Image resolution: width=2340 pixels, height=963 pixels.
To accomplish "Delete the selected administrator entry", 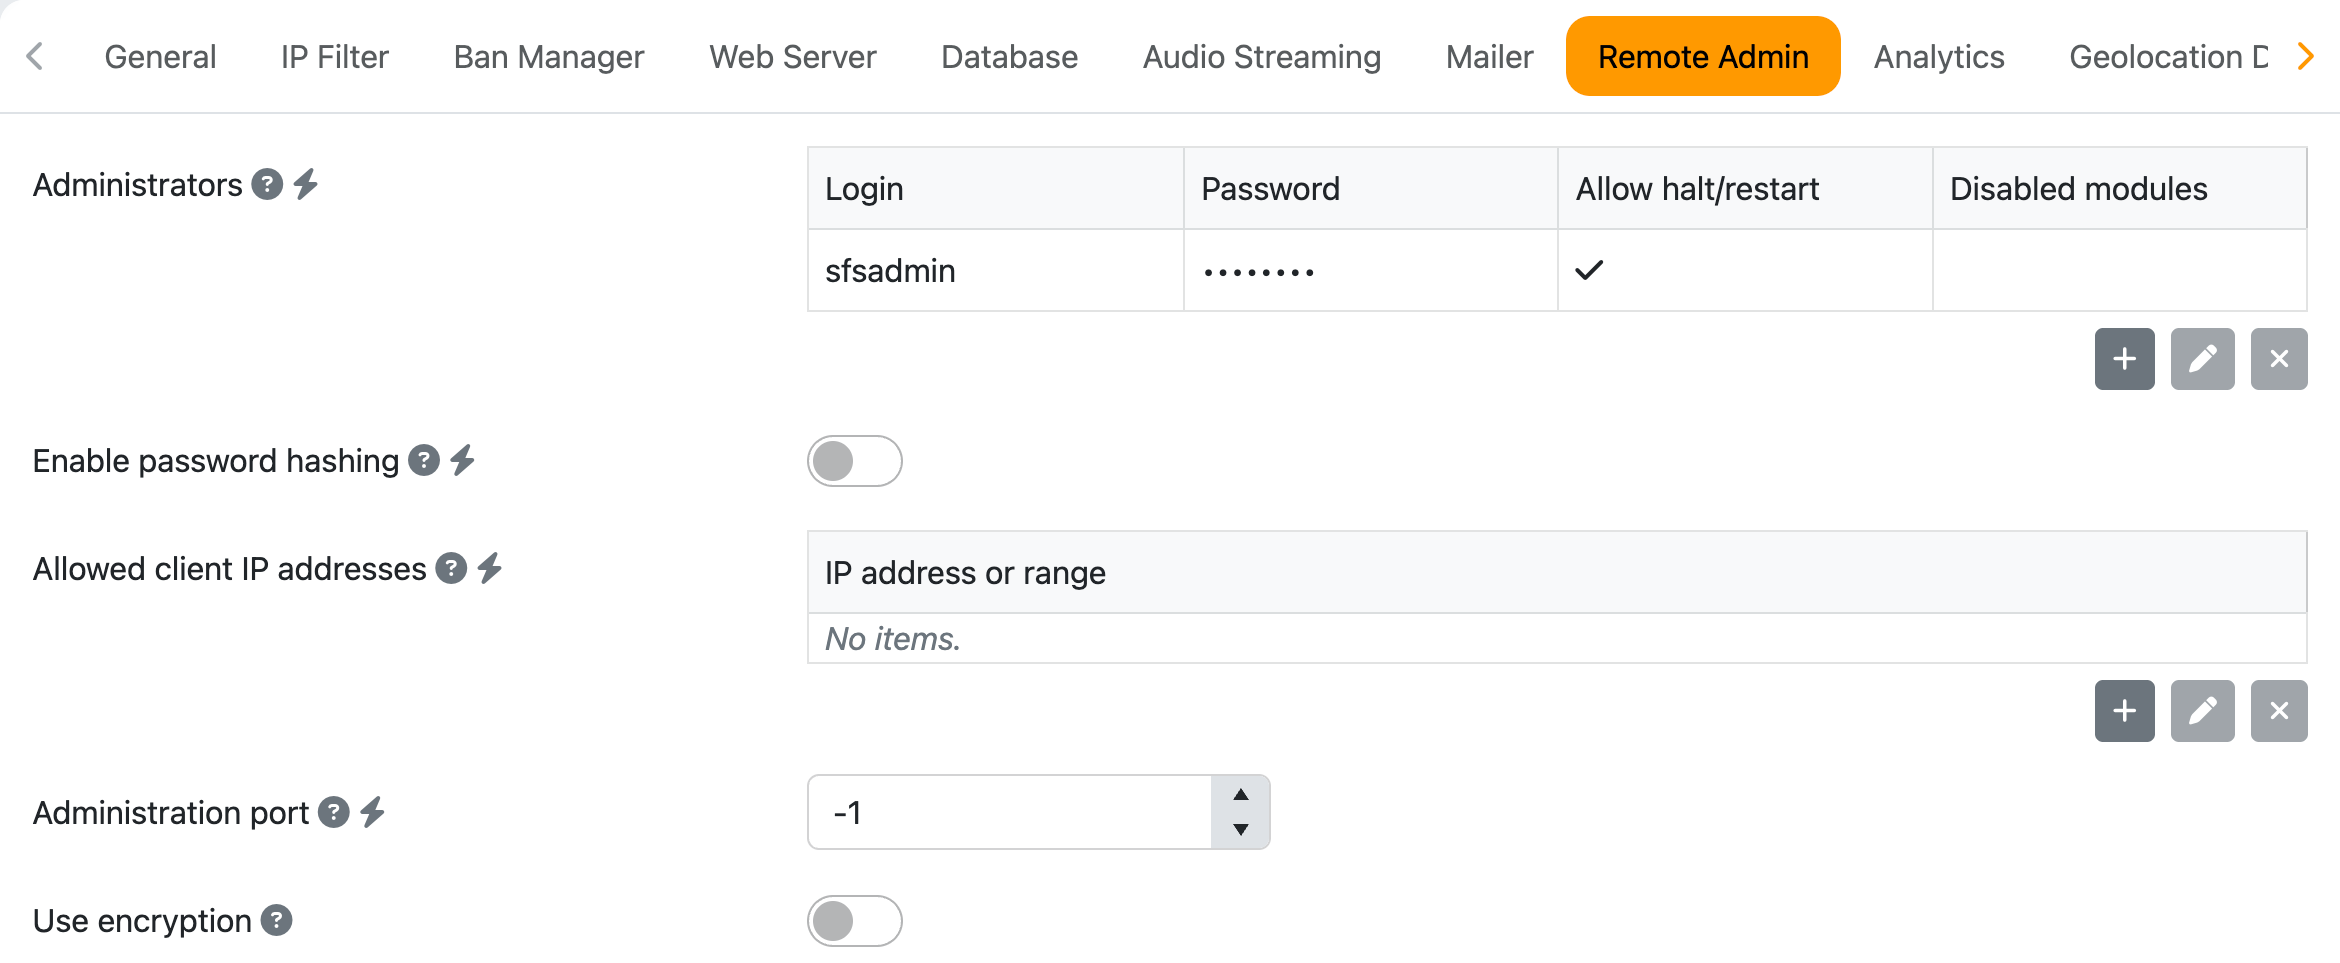I will point(2279,359).
